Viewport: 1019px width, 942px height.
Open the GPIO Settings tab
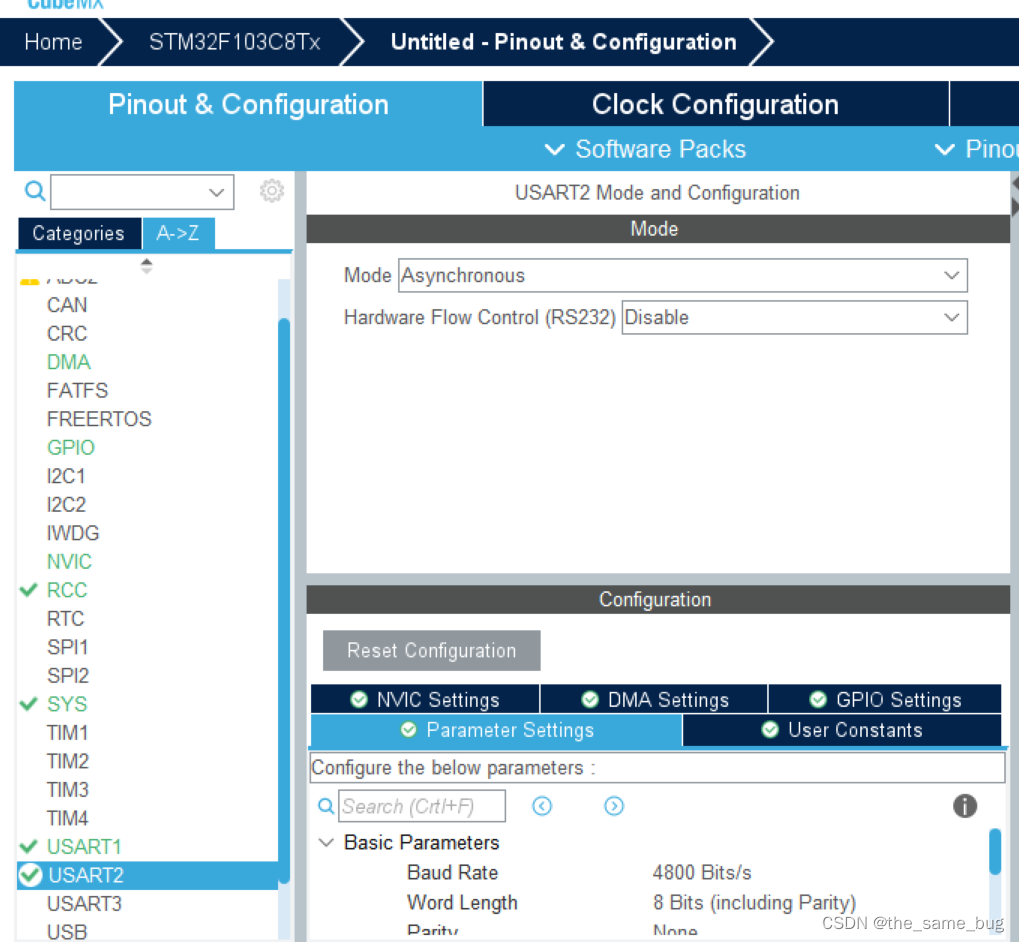(885, 699)
